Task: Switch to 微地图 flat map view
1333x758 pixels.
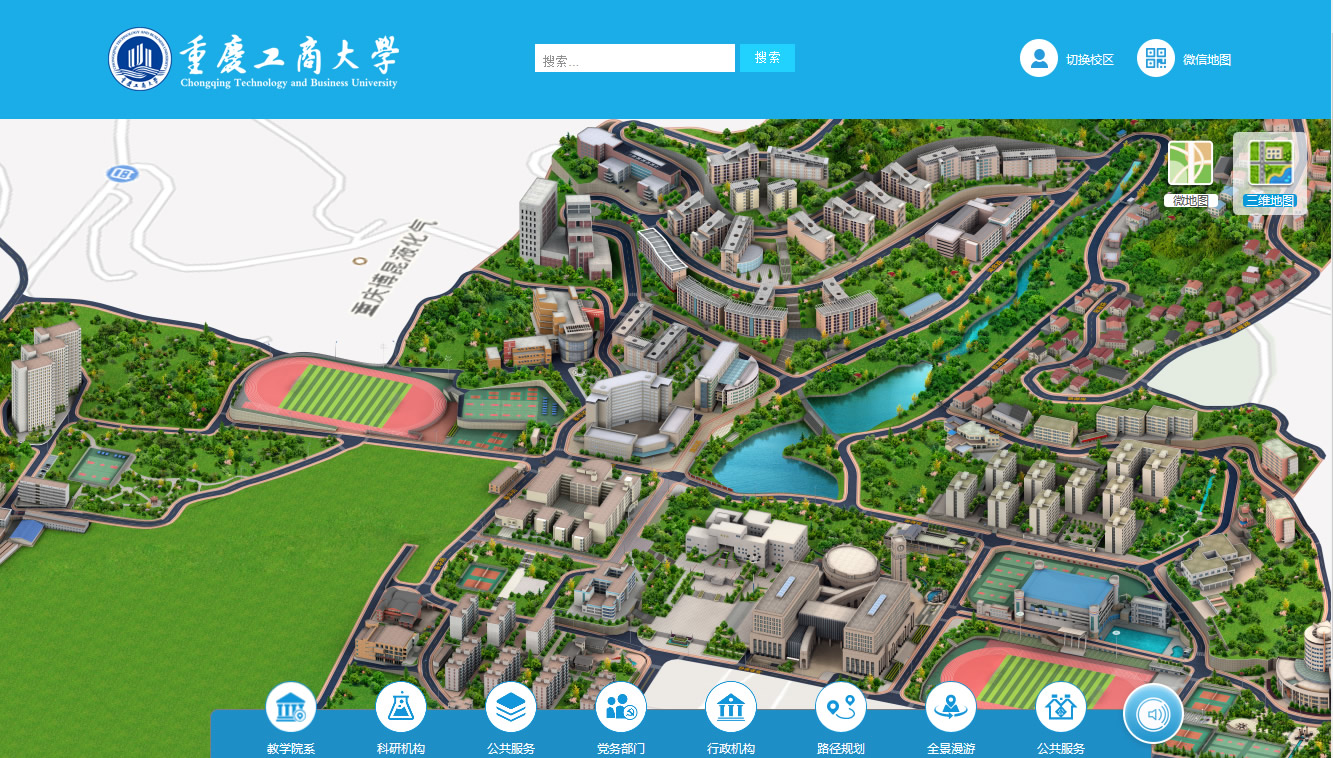Action: pos(1190,164)
